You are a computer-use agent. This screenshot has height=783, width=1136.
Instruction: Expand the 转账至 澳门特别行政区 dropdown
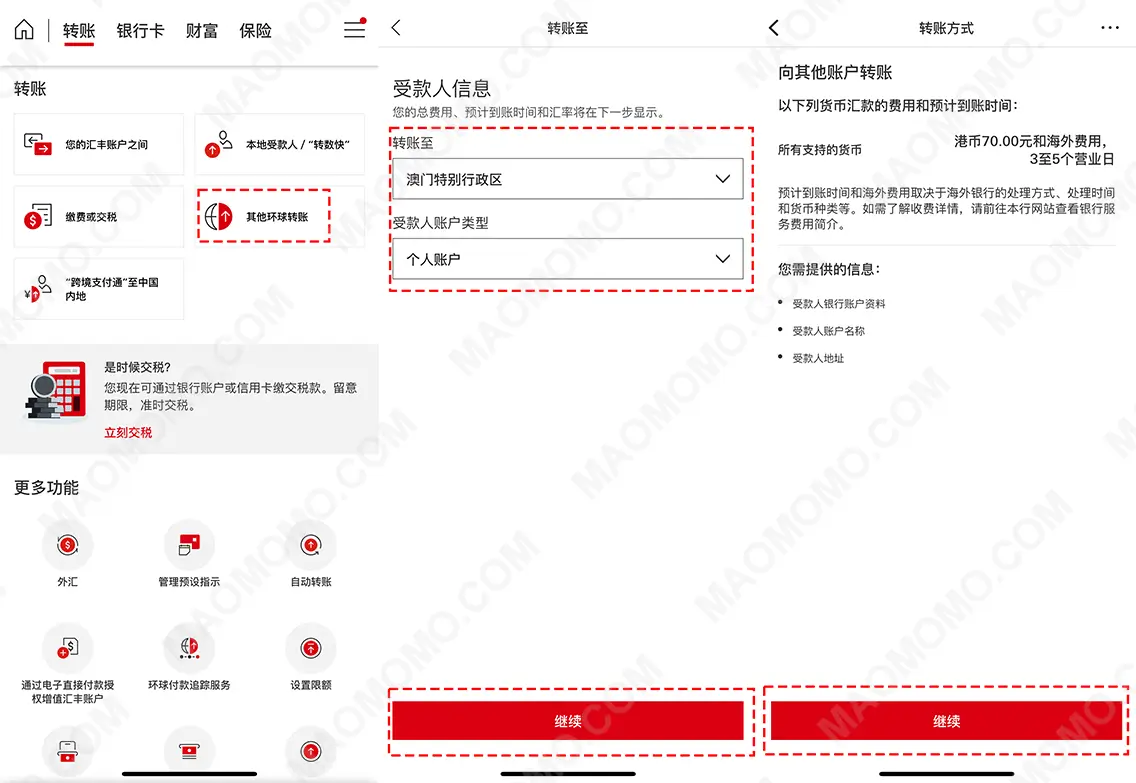click(x=567, y=179)
